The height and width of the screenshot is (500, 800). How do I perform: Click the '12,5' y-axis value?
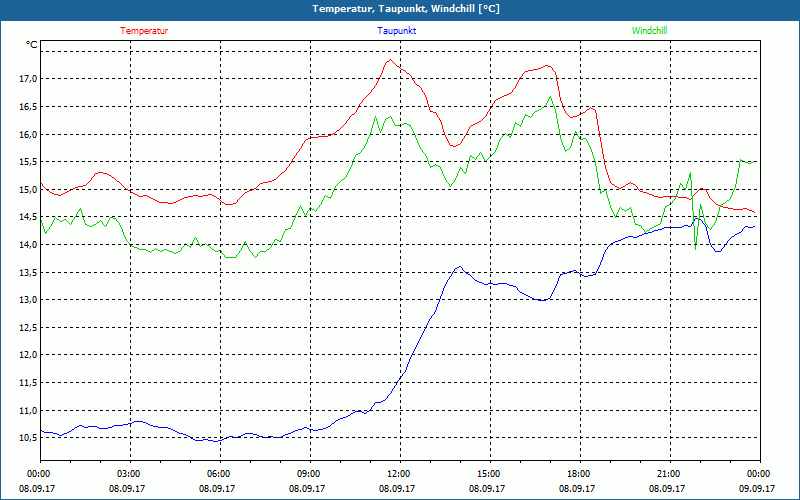point(28,327)
